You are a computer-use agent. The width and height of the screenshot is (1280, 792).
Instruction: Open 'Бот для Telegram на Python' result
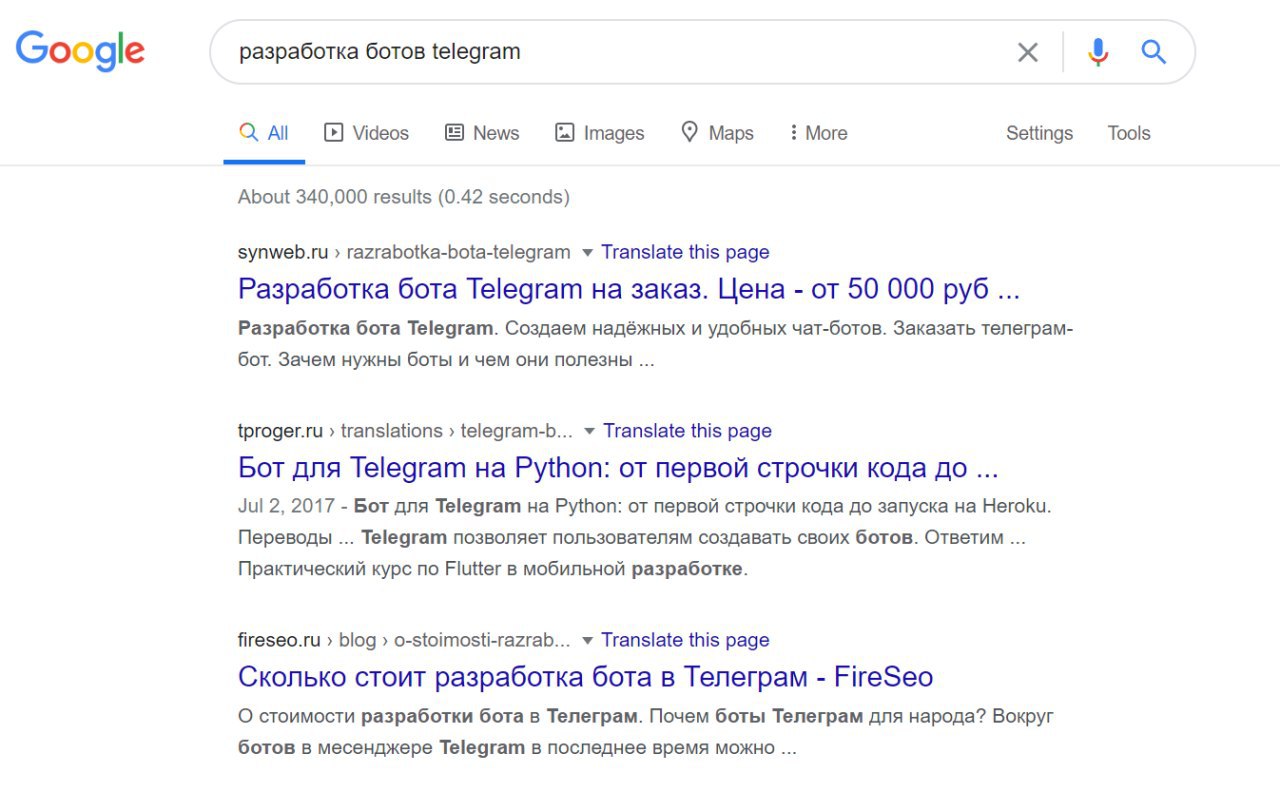pos(618,468)
